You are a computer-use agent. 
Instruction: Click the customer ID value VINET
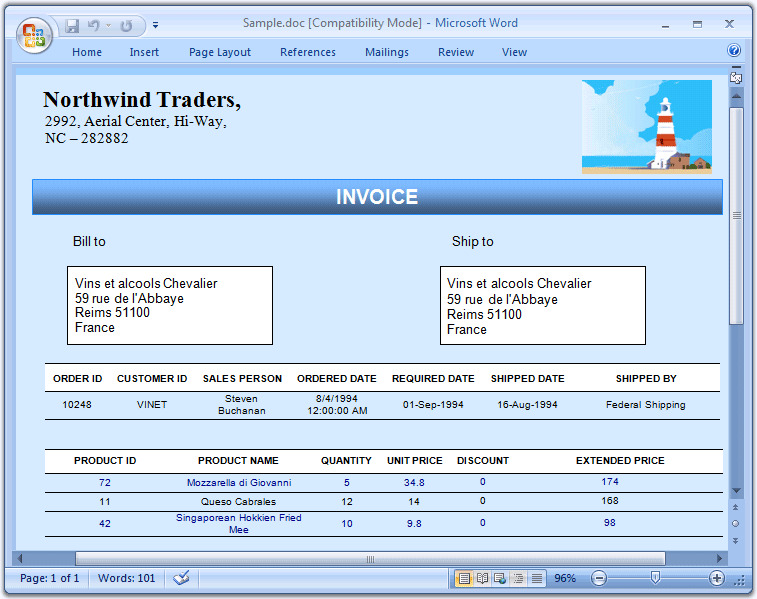pos(152,404)
